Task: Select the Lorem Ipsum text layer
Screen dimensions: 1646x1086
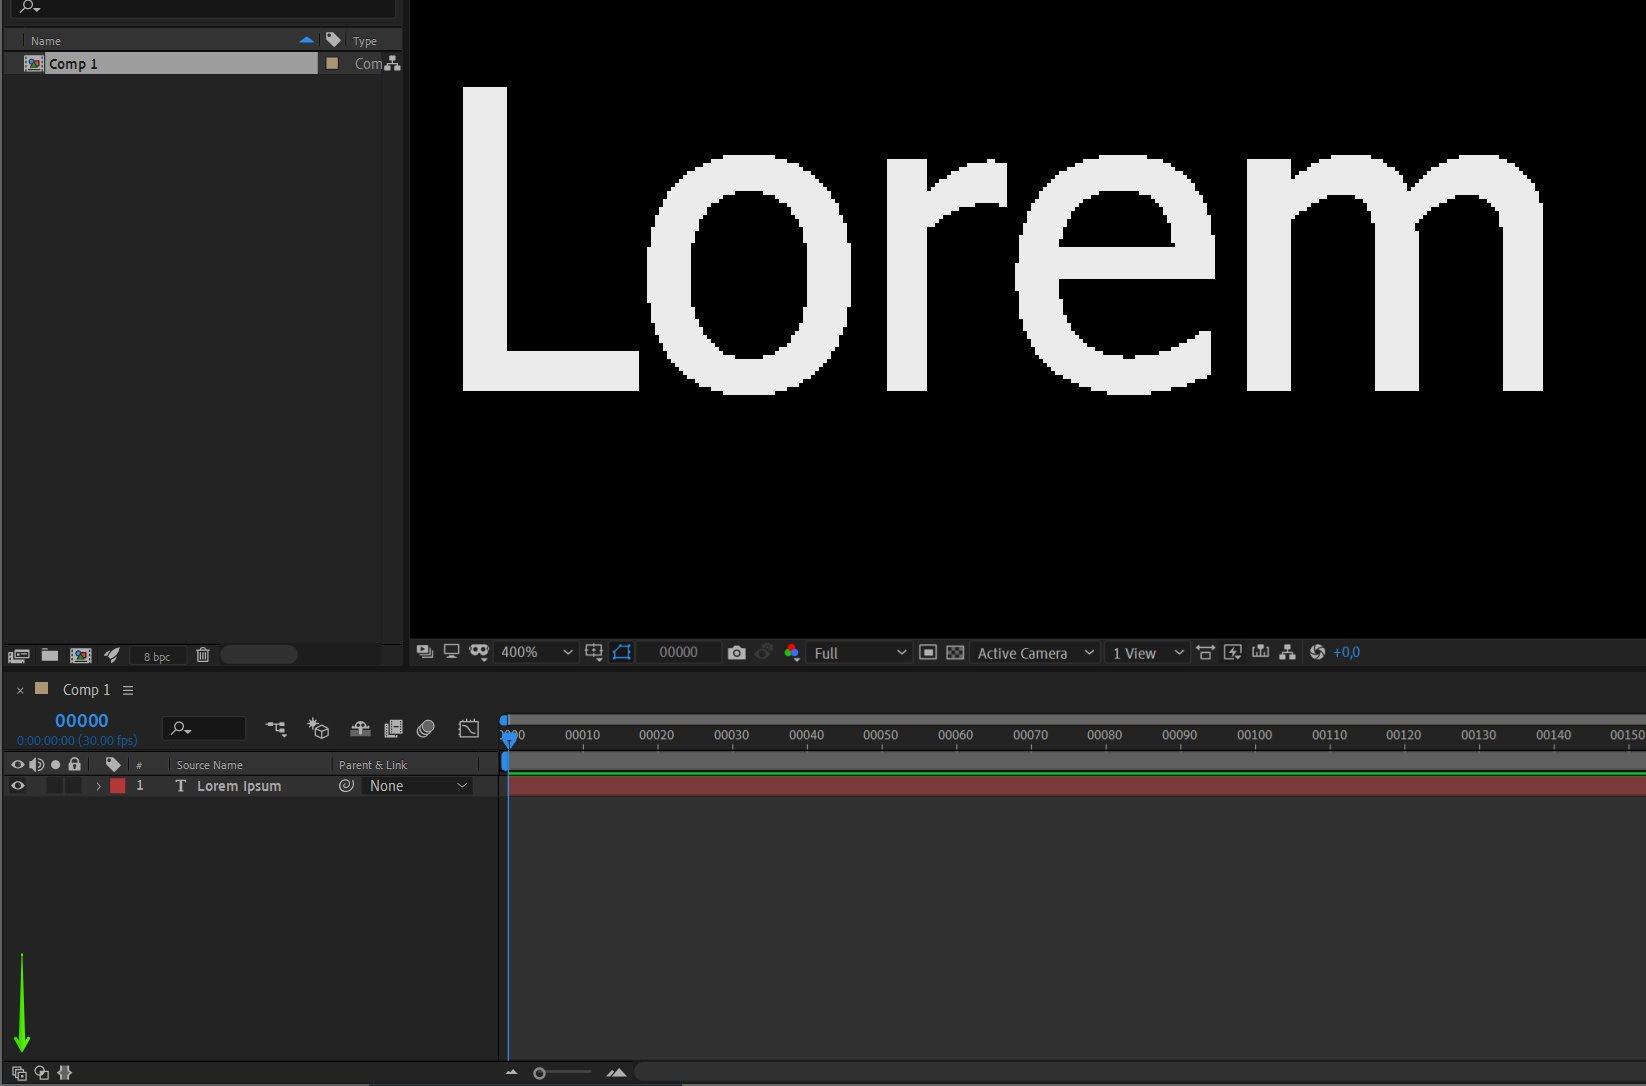Action: pyautogui.click(x=238, y=786)
